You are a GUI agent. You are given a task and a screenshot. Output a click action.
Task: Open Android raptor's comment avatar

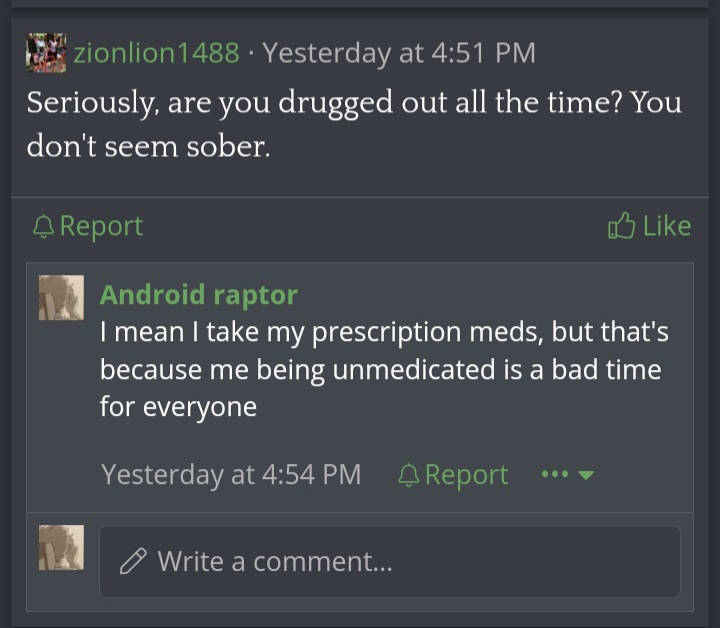(62, 297)
